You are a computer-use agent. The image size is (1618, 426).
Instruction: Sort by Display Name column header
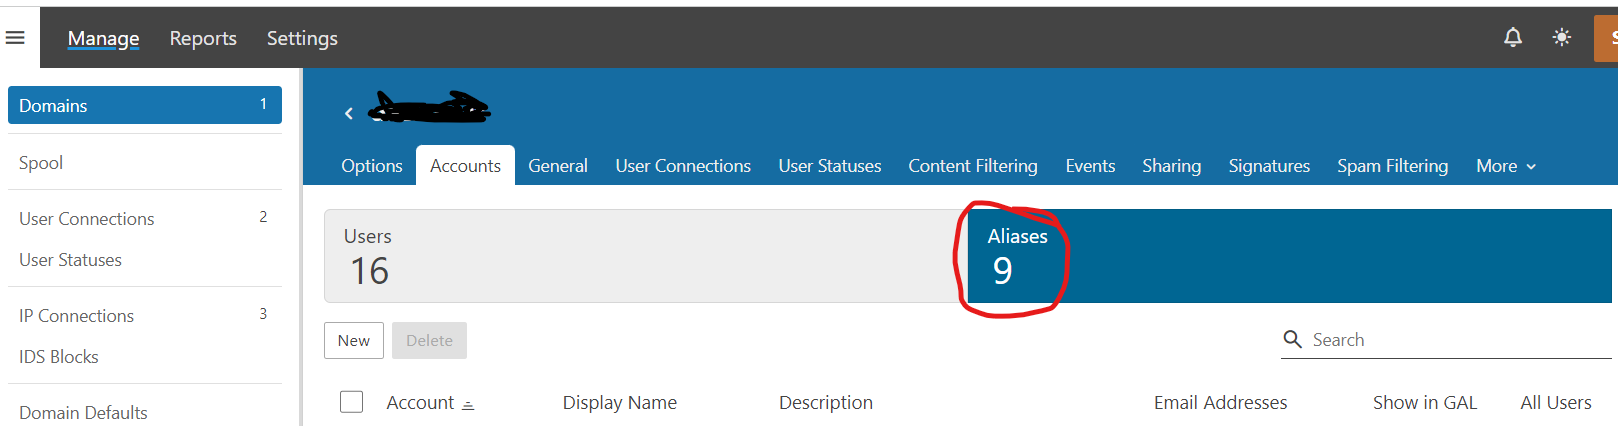click(619, 402)
